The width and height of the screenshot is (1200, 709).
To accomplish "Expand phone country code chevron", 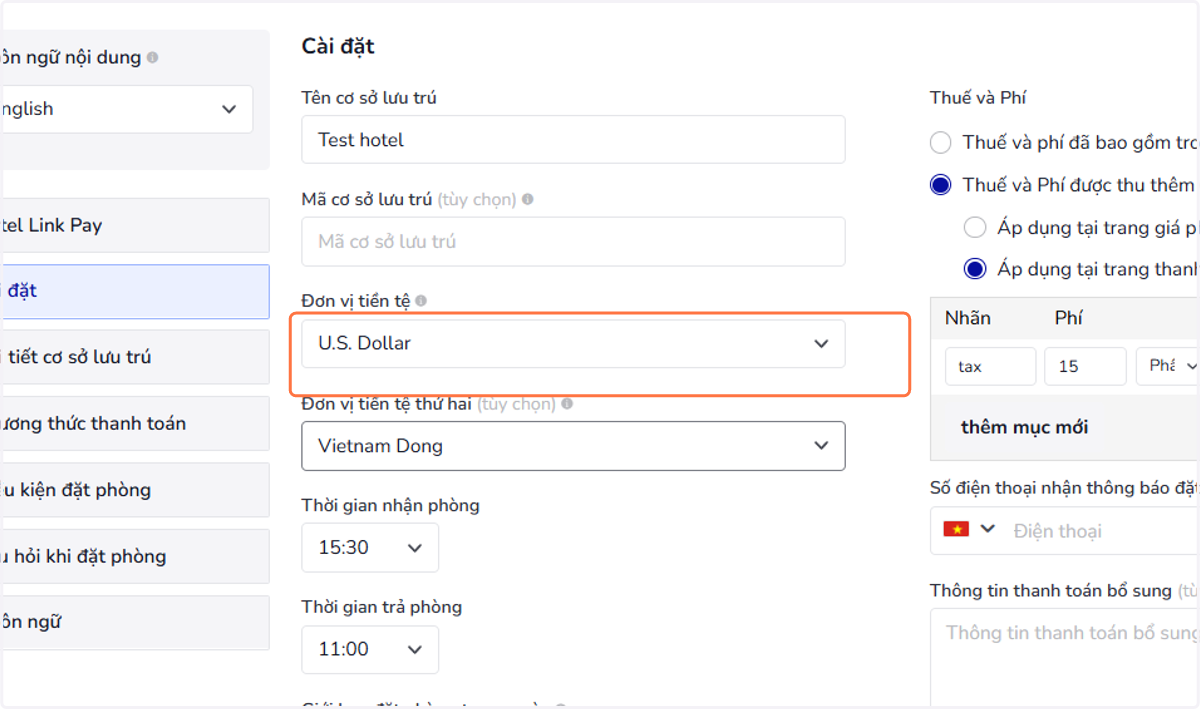I will [x=988, y=529].
